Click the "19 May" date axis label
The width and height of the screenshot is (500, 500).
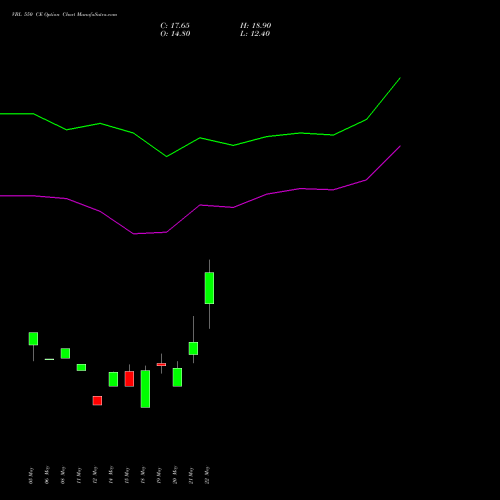[x=159, y=475]
